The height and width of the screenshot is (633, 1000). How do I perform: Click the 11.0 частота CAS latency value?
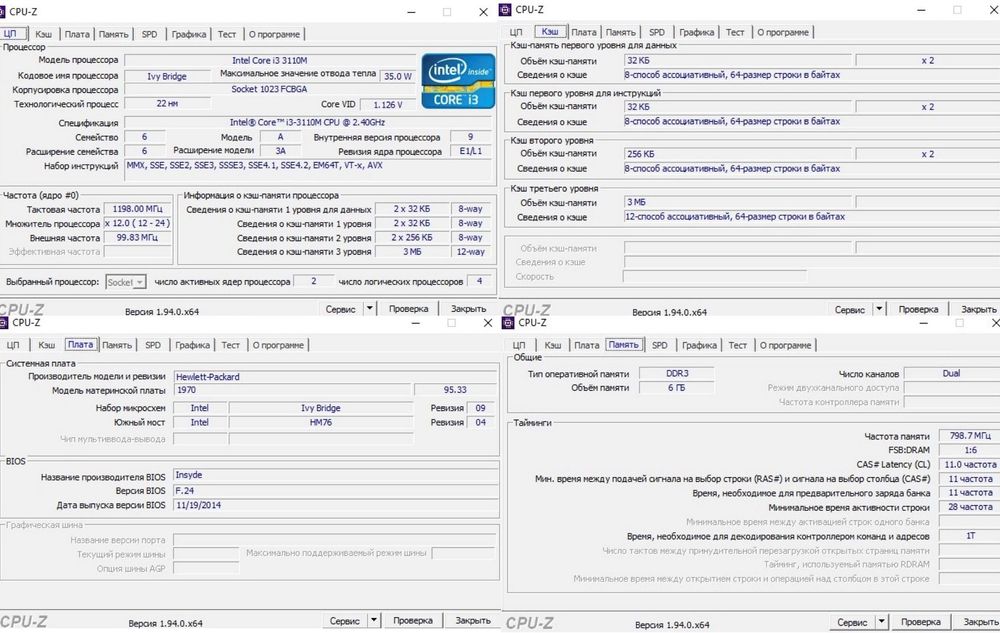tap(969, 465)
